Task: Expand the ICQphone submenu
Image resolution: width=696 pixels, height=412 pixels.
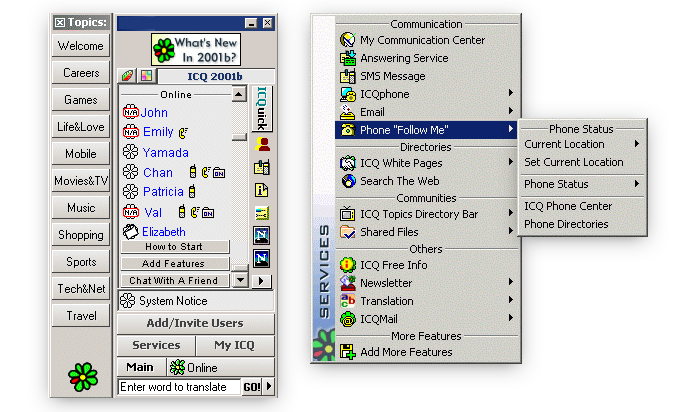Action: [x=427, y=94]
